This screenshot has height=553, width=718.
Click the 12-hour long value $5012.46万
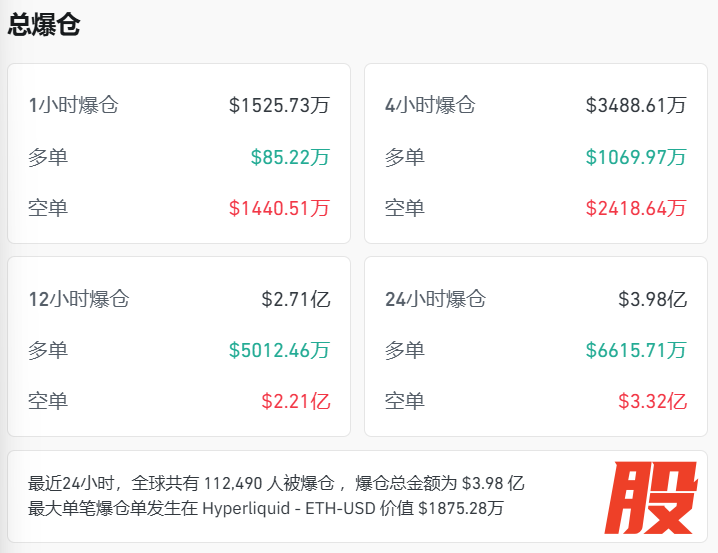point(279,350)
